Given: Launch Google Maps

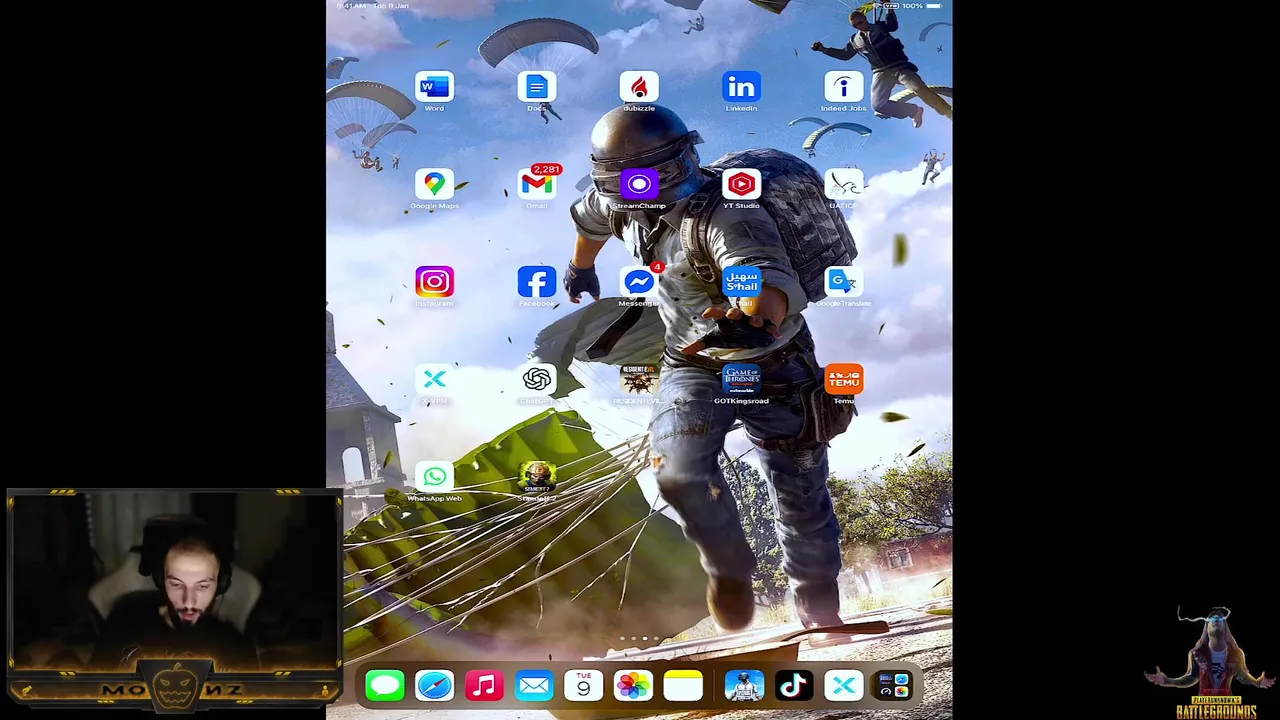Looking at the screenshot, I should (434, 184).
